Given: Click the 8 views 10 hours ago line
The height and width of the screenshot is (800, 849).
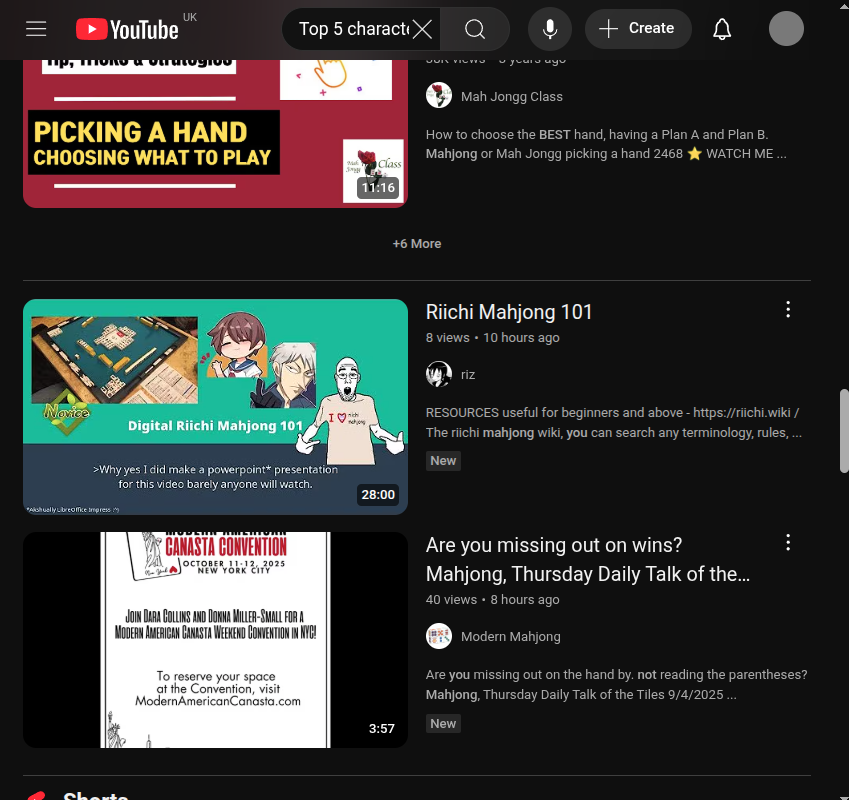Looking at the screenshot, I should (x=492, y=338).
